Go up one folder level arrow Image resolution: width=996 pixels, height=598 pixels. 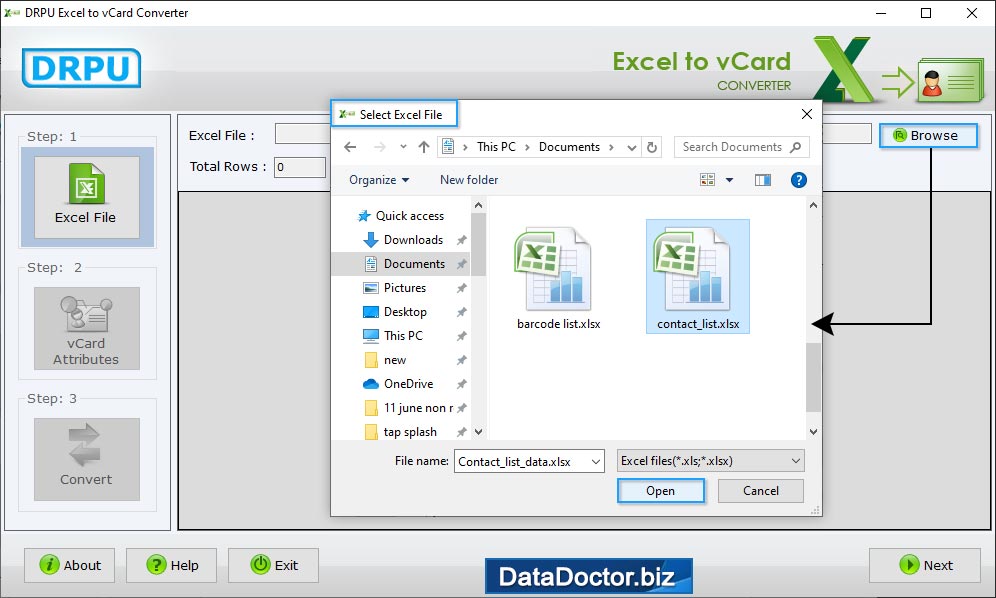point(424,147)
